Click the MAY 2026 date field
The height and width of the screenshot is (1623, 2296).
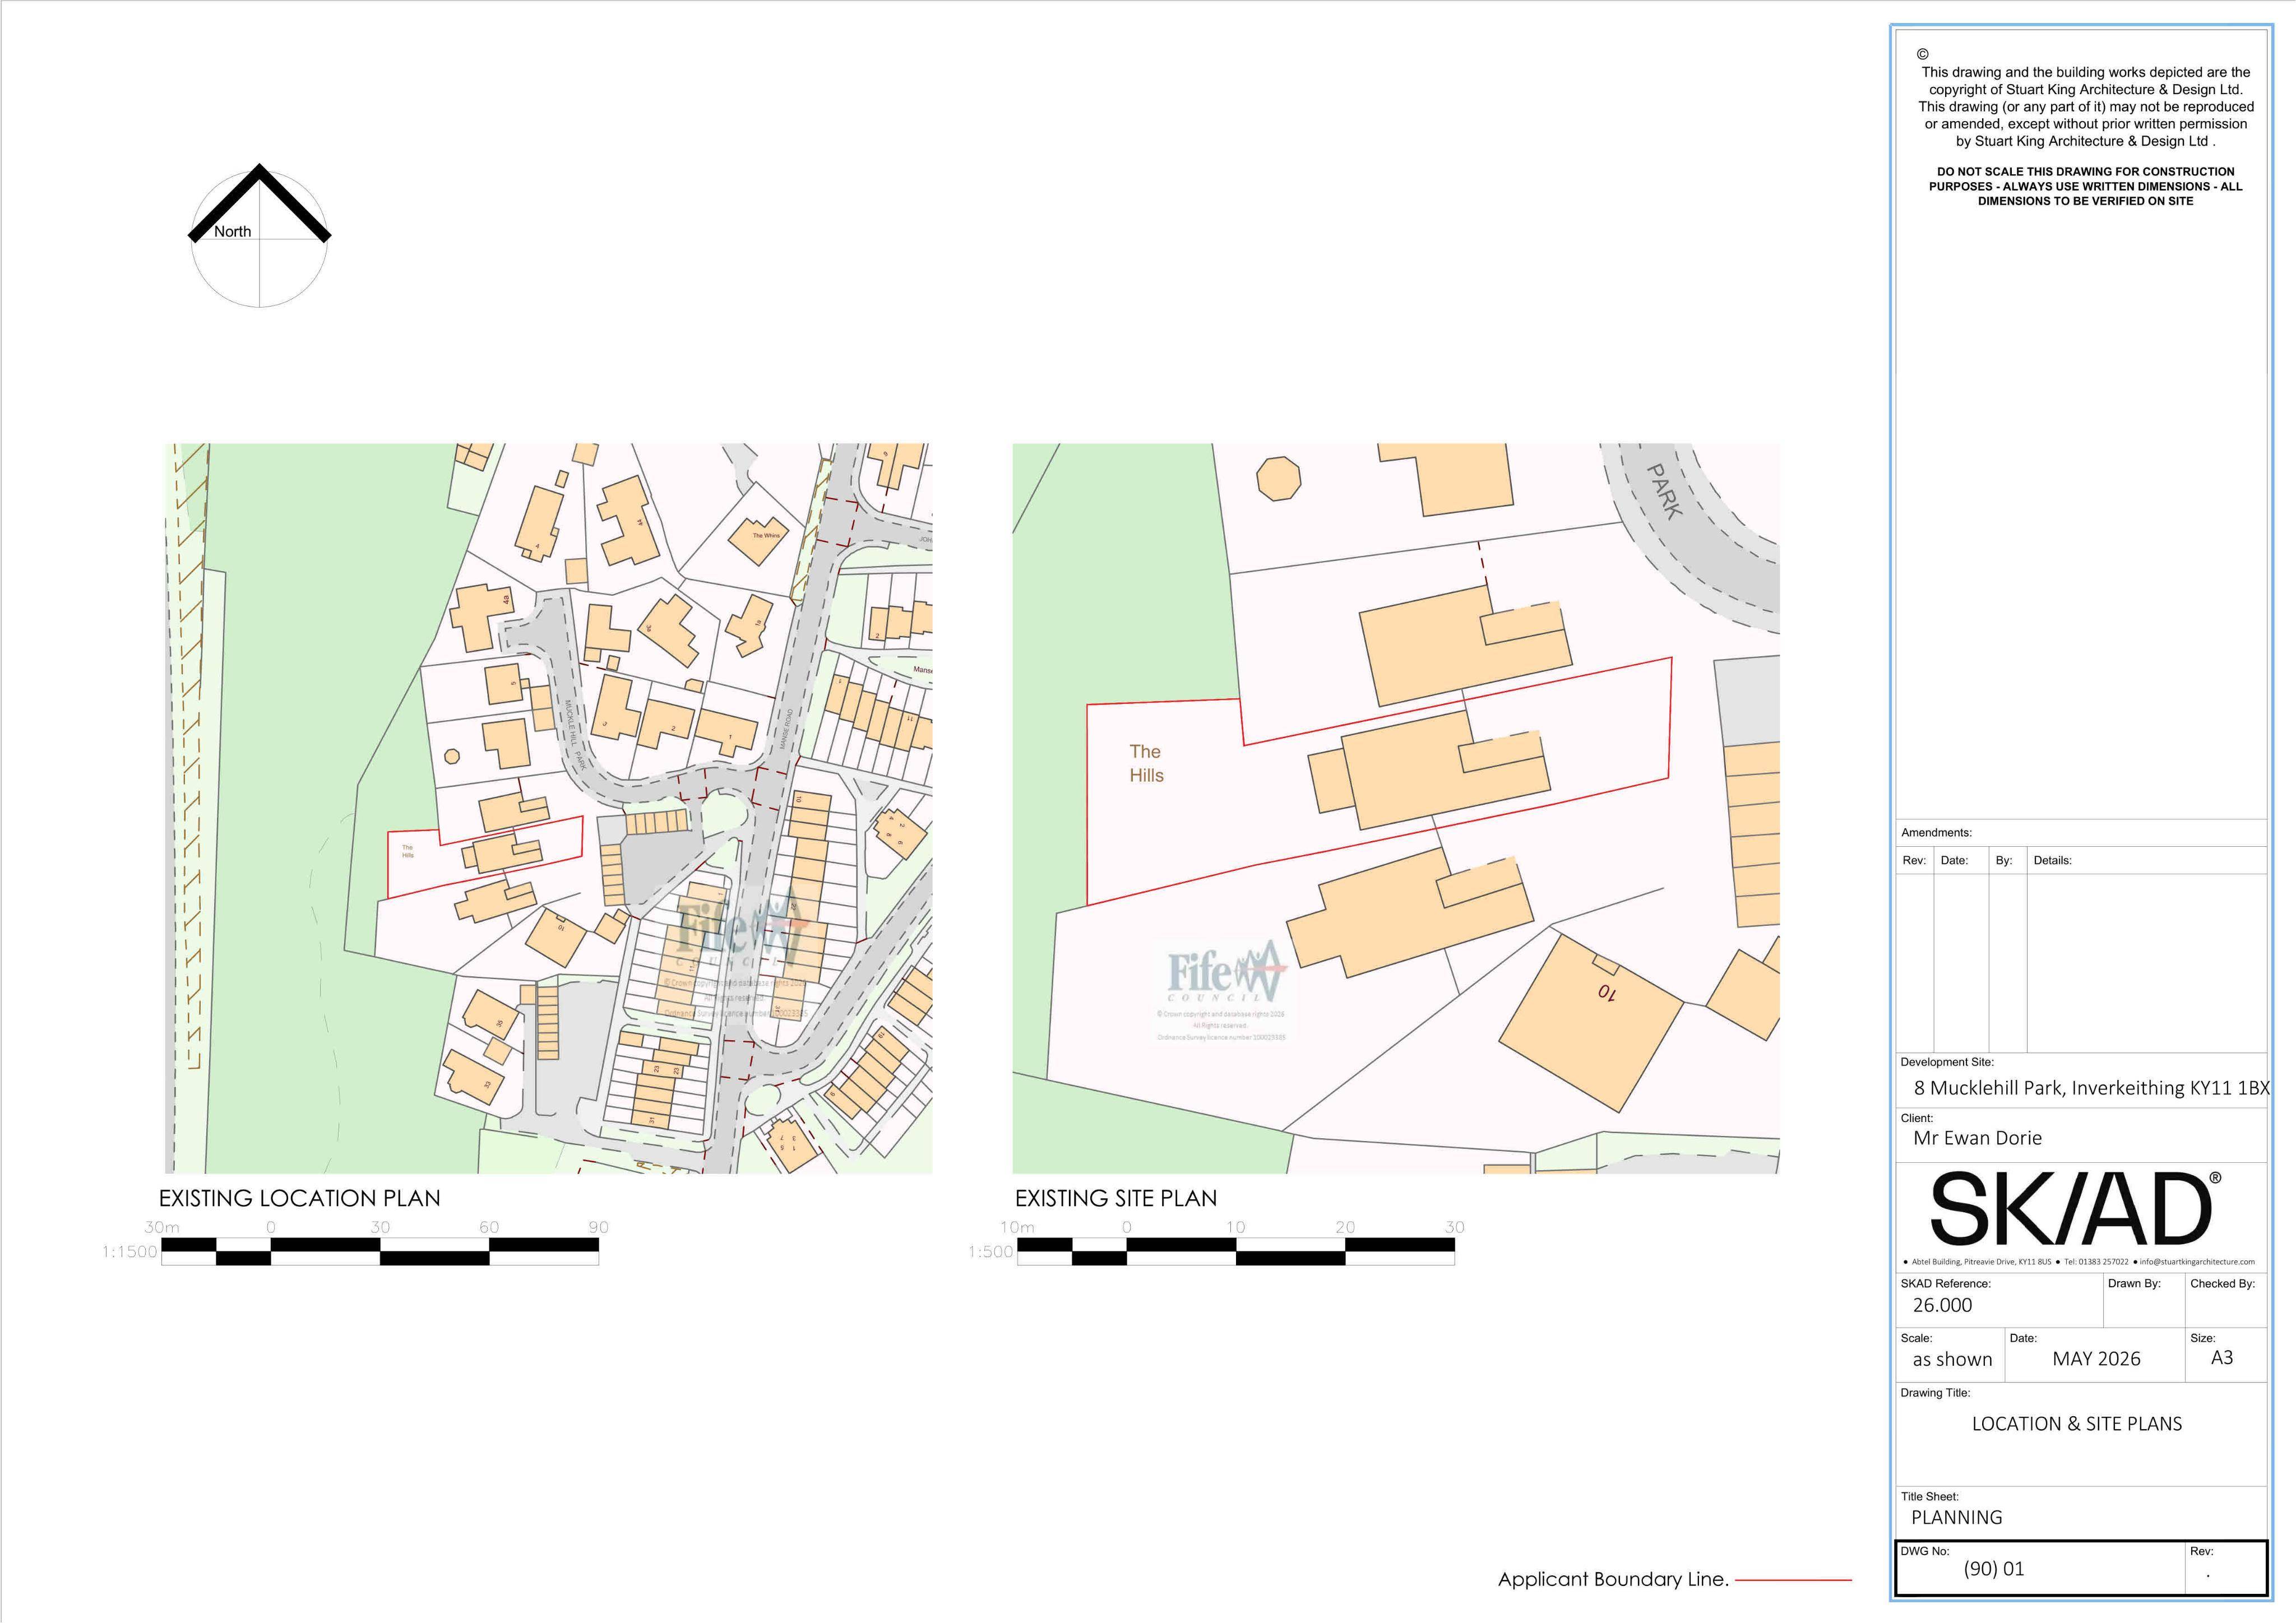point(2096,1359)
